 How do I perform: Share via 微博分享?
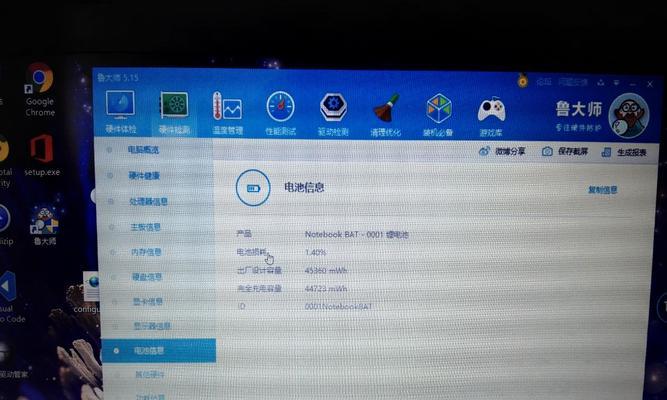502,151
